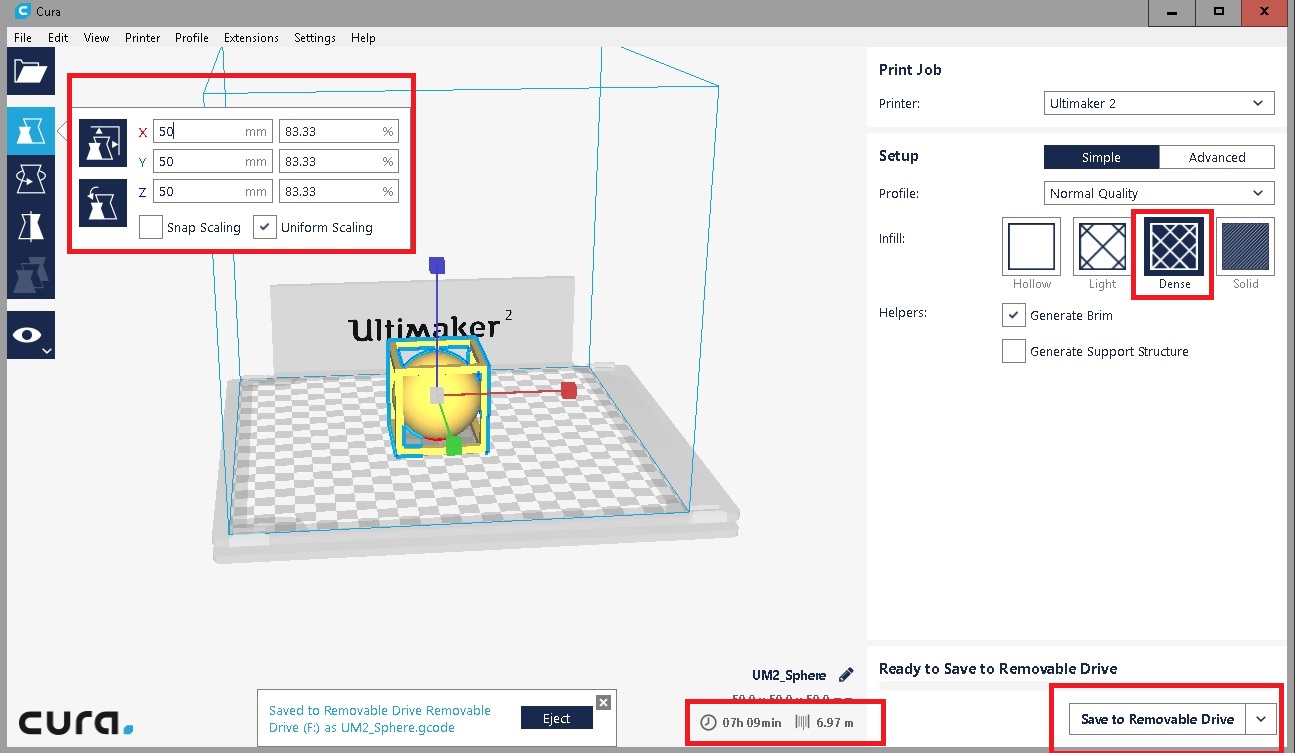Viewport: 1295px width, 753px height.
Task: Click the Scale to Max icon button
Action: click(x=103, y=143)
